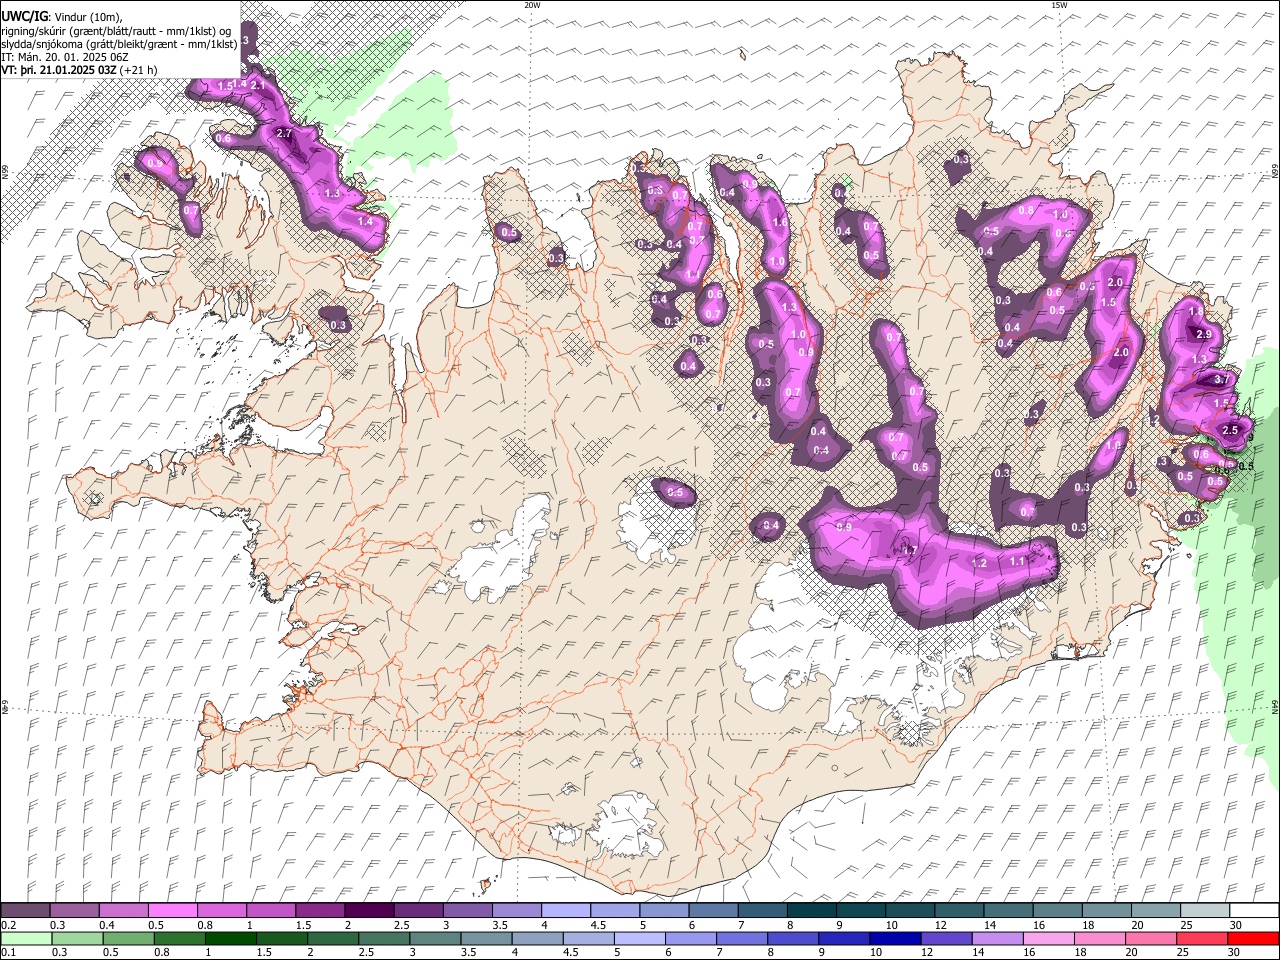Click the '2.9' snowfall value in the east
The image size is (1280, 960).
point(1204,334)
